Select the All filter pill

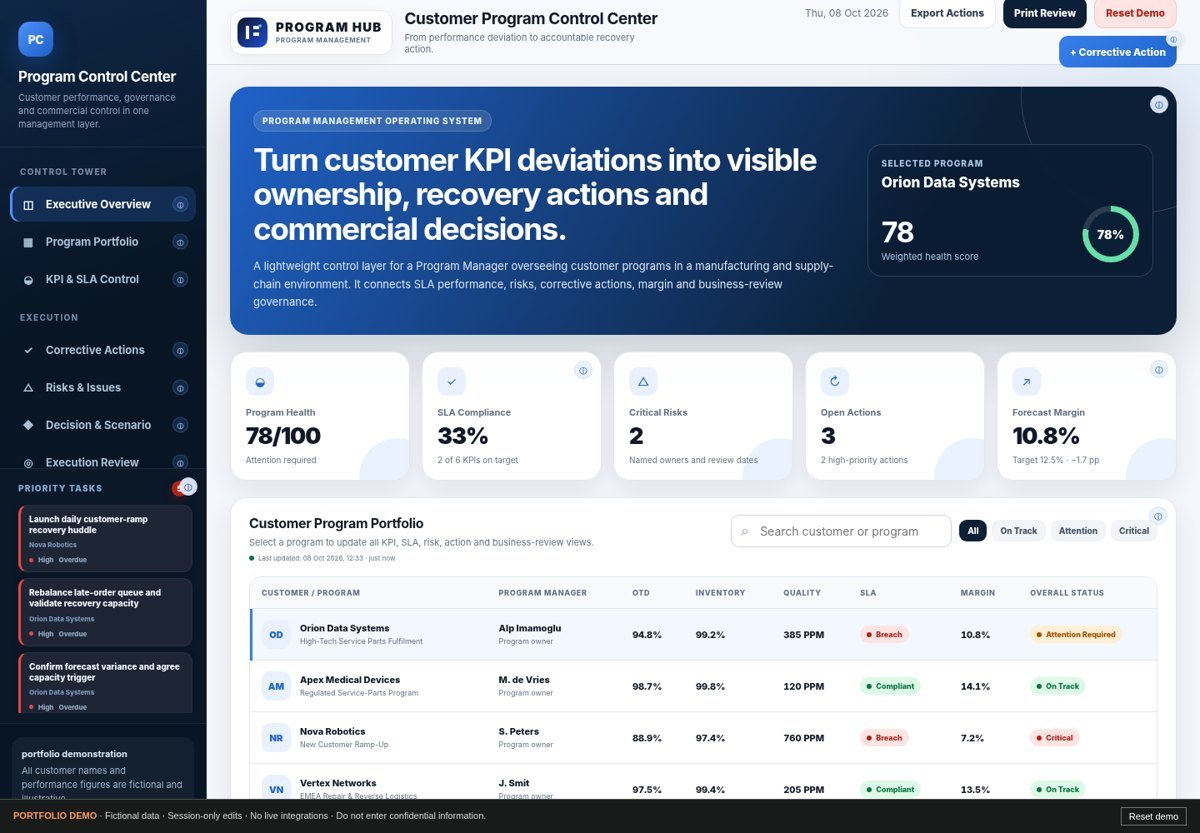tap(973, 531)
